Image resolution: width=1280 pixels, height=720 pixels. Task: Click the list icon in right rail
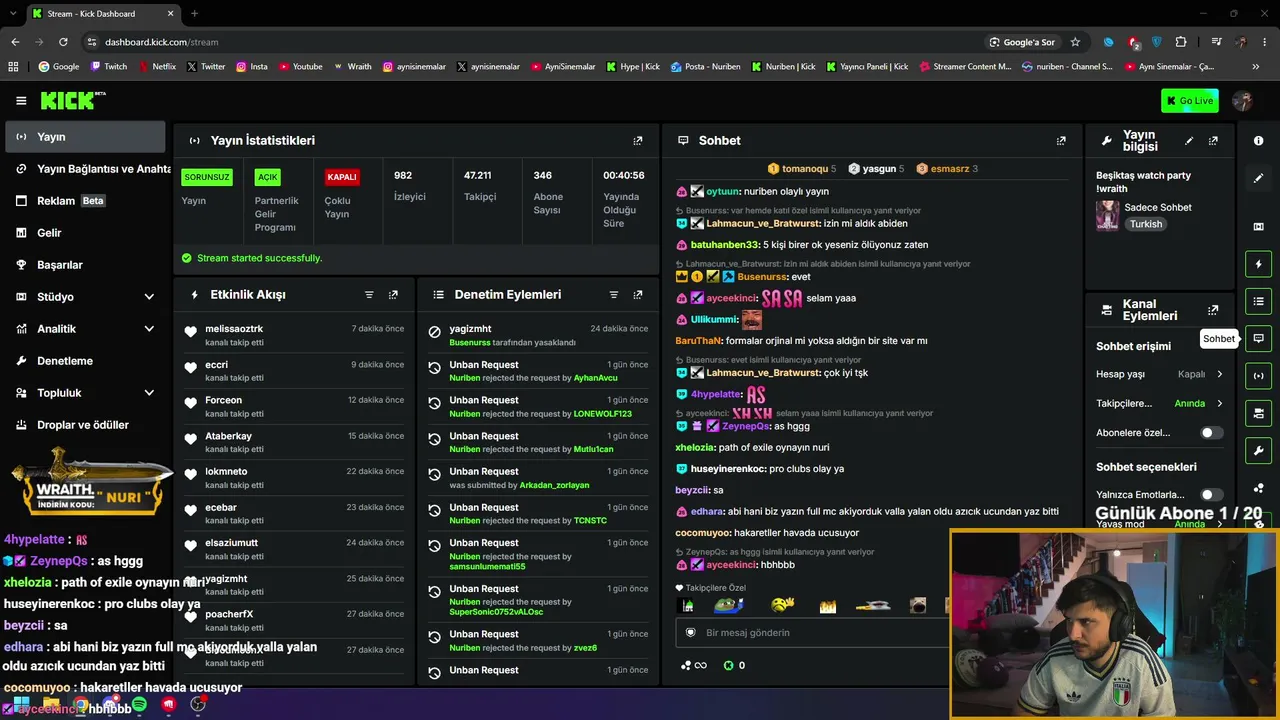[x=1258, y=301]
